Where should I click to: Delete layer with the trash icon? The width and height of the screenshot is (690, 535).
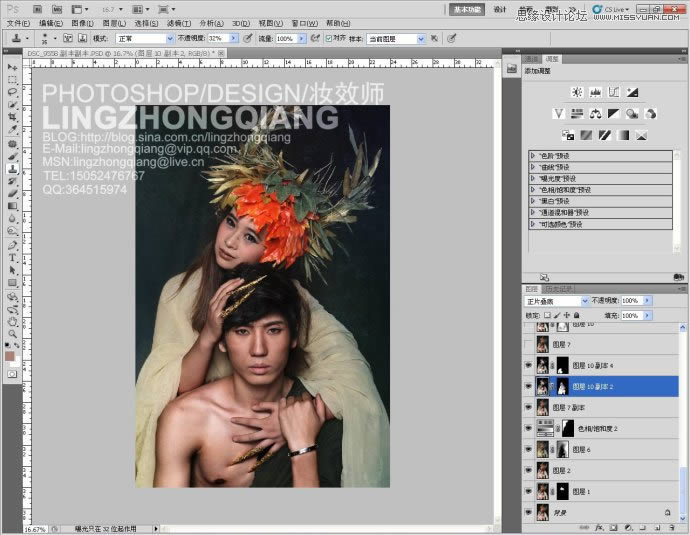click(672, 527)
